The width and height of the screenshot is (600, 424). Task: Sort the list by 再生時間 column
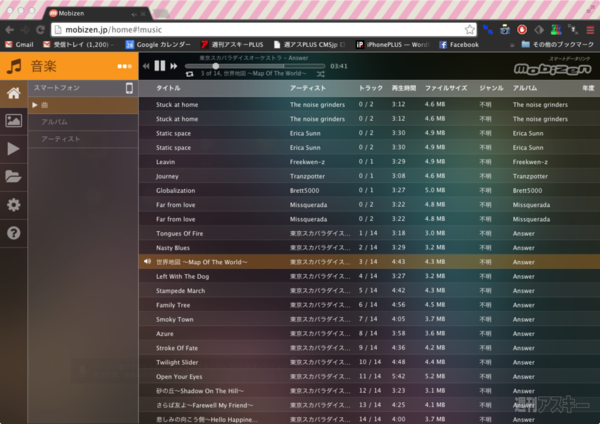click(x=404, y=88)
